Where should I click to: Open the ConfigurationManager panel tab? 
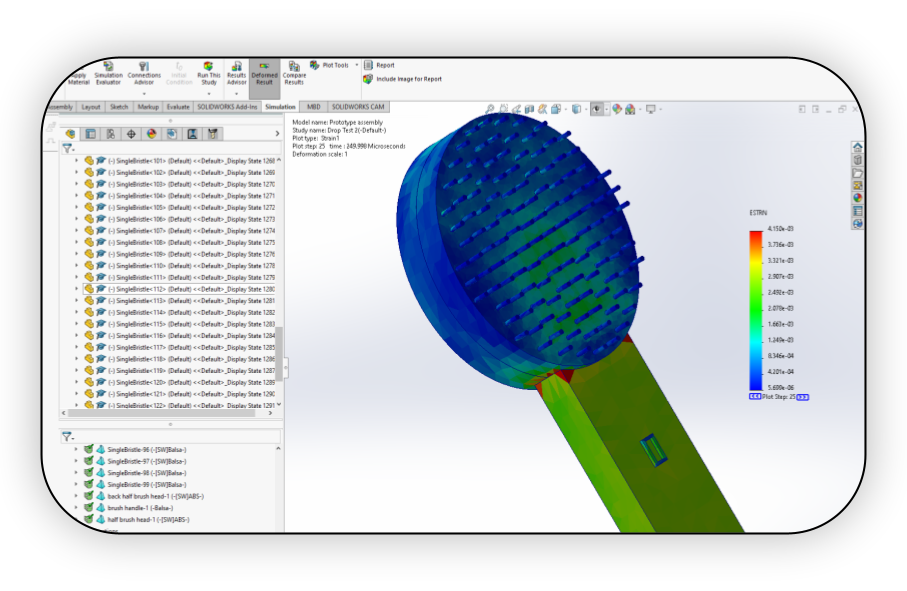(110, 134)
